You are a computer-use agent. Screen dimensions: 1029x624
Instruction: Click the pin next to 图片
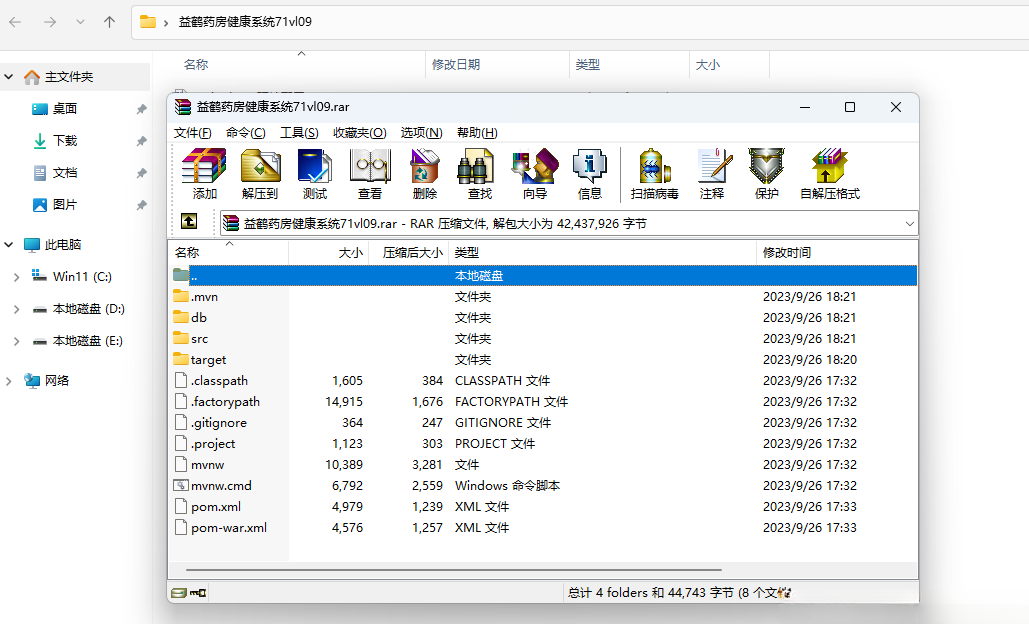[x=141, y=205]
